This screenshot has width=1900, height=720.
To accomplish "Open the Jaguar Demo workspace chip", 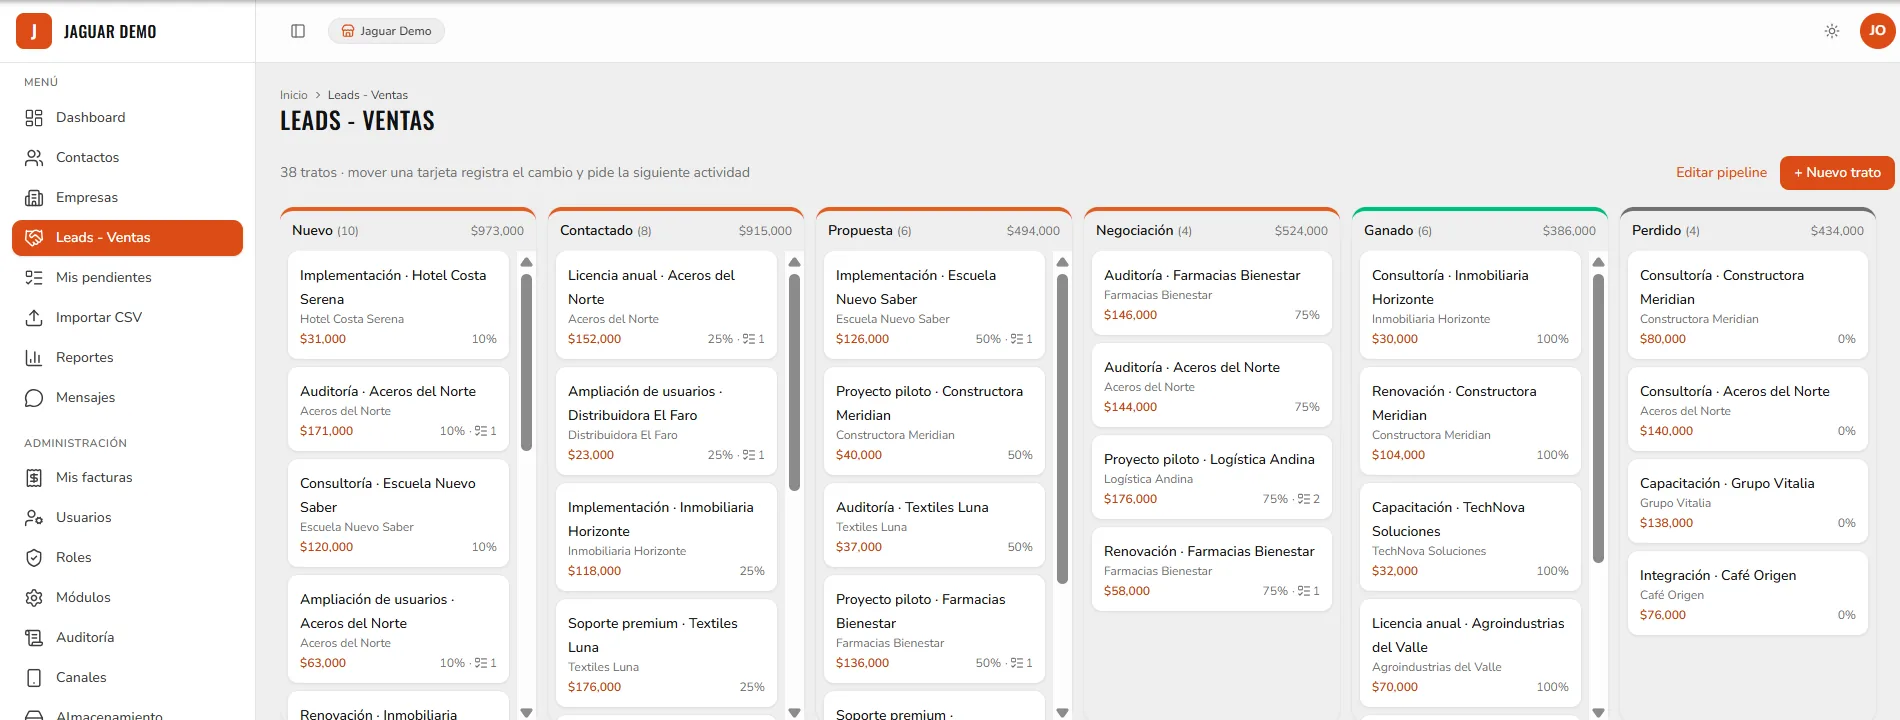I will (x=386, y=31).
